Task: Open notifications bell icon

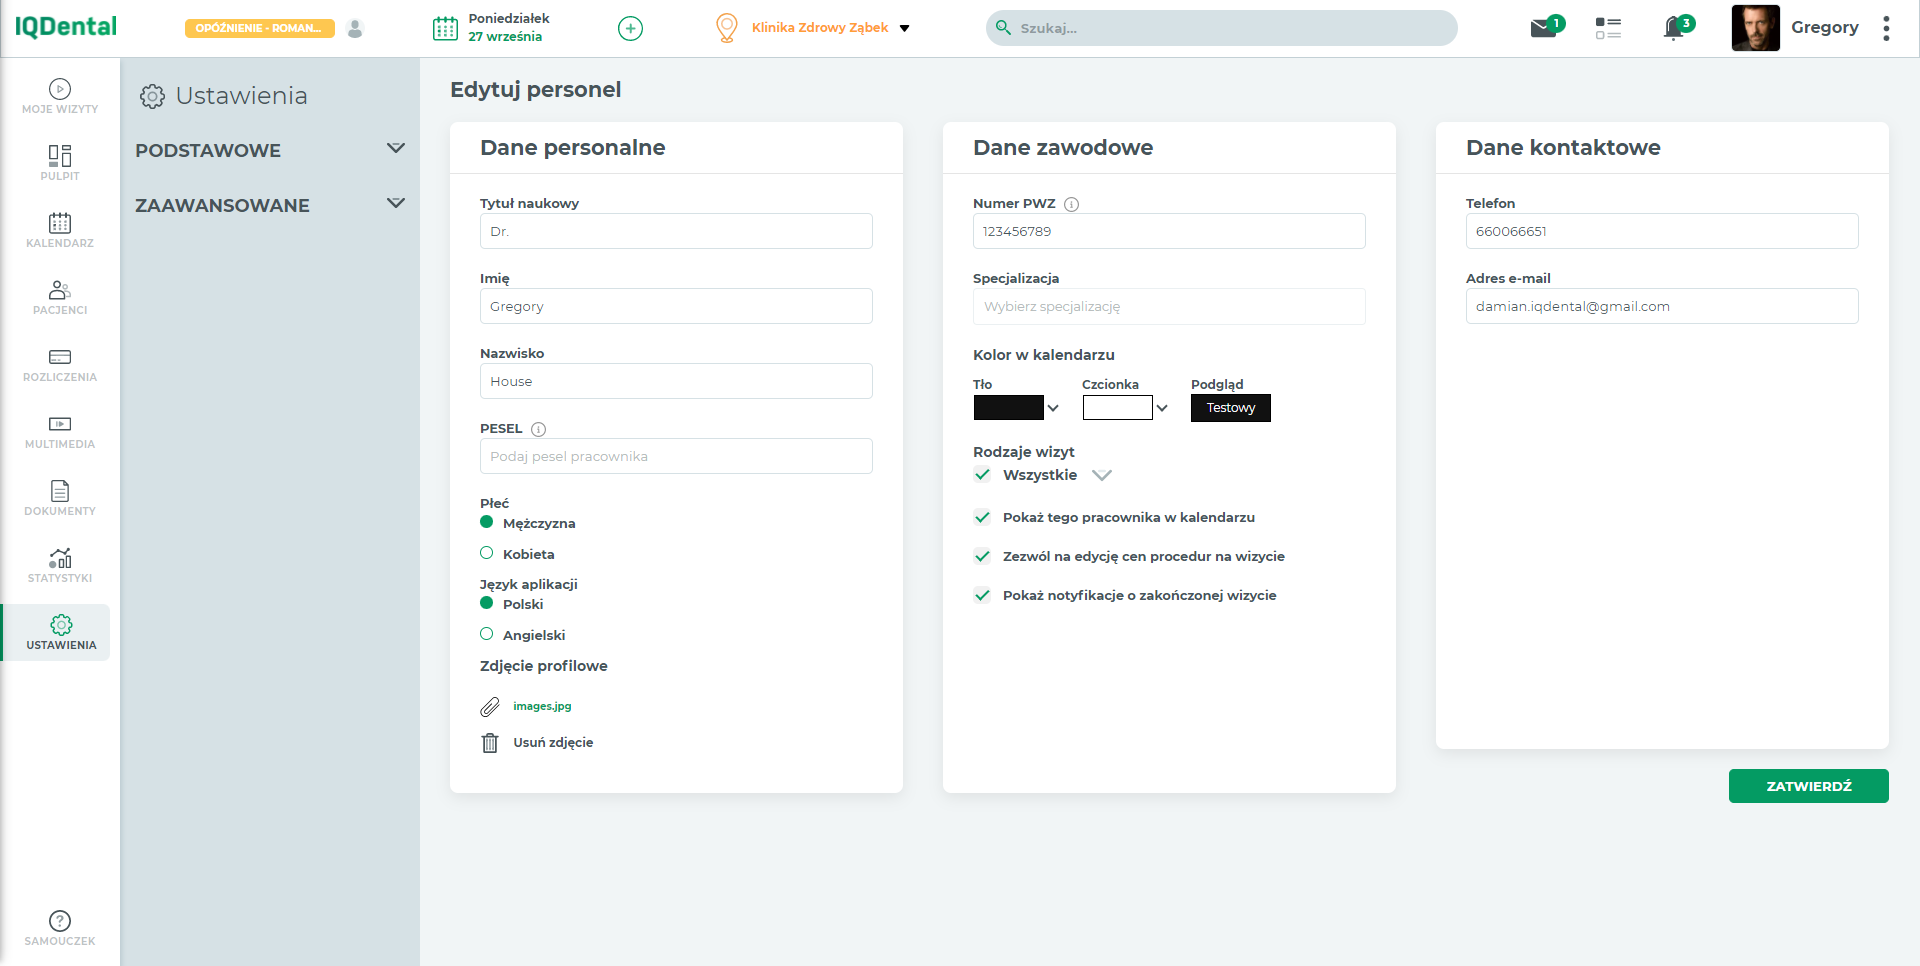Action: pyautogui.click(x=1674, y=29)
